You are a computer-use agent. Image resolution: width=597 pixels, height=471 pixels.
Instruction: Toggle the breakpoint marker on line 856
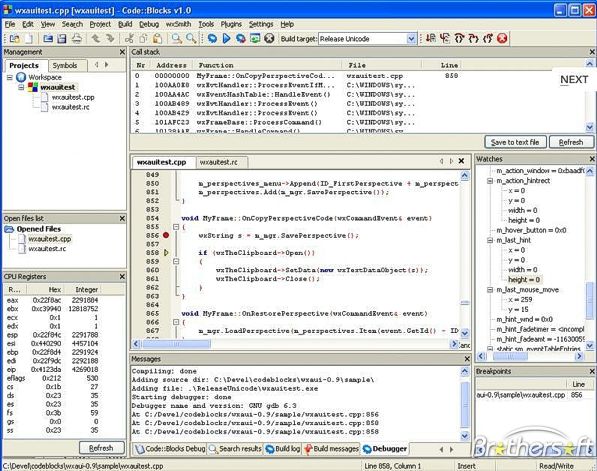tap(166, 235)
